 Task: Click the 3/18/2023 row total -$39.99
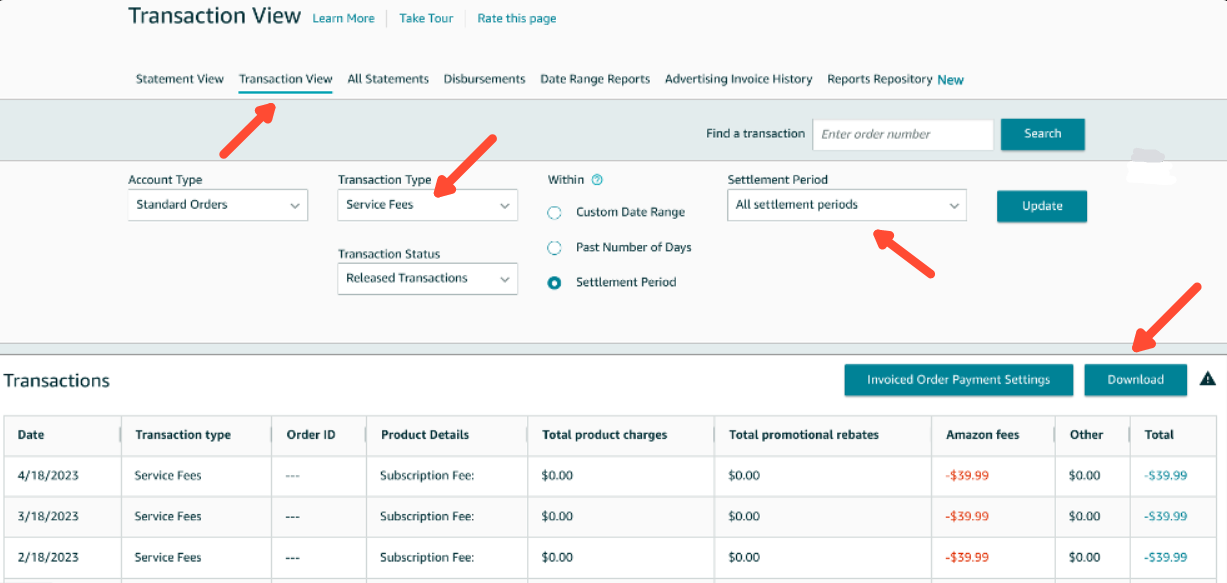1165,517
